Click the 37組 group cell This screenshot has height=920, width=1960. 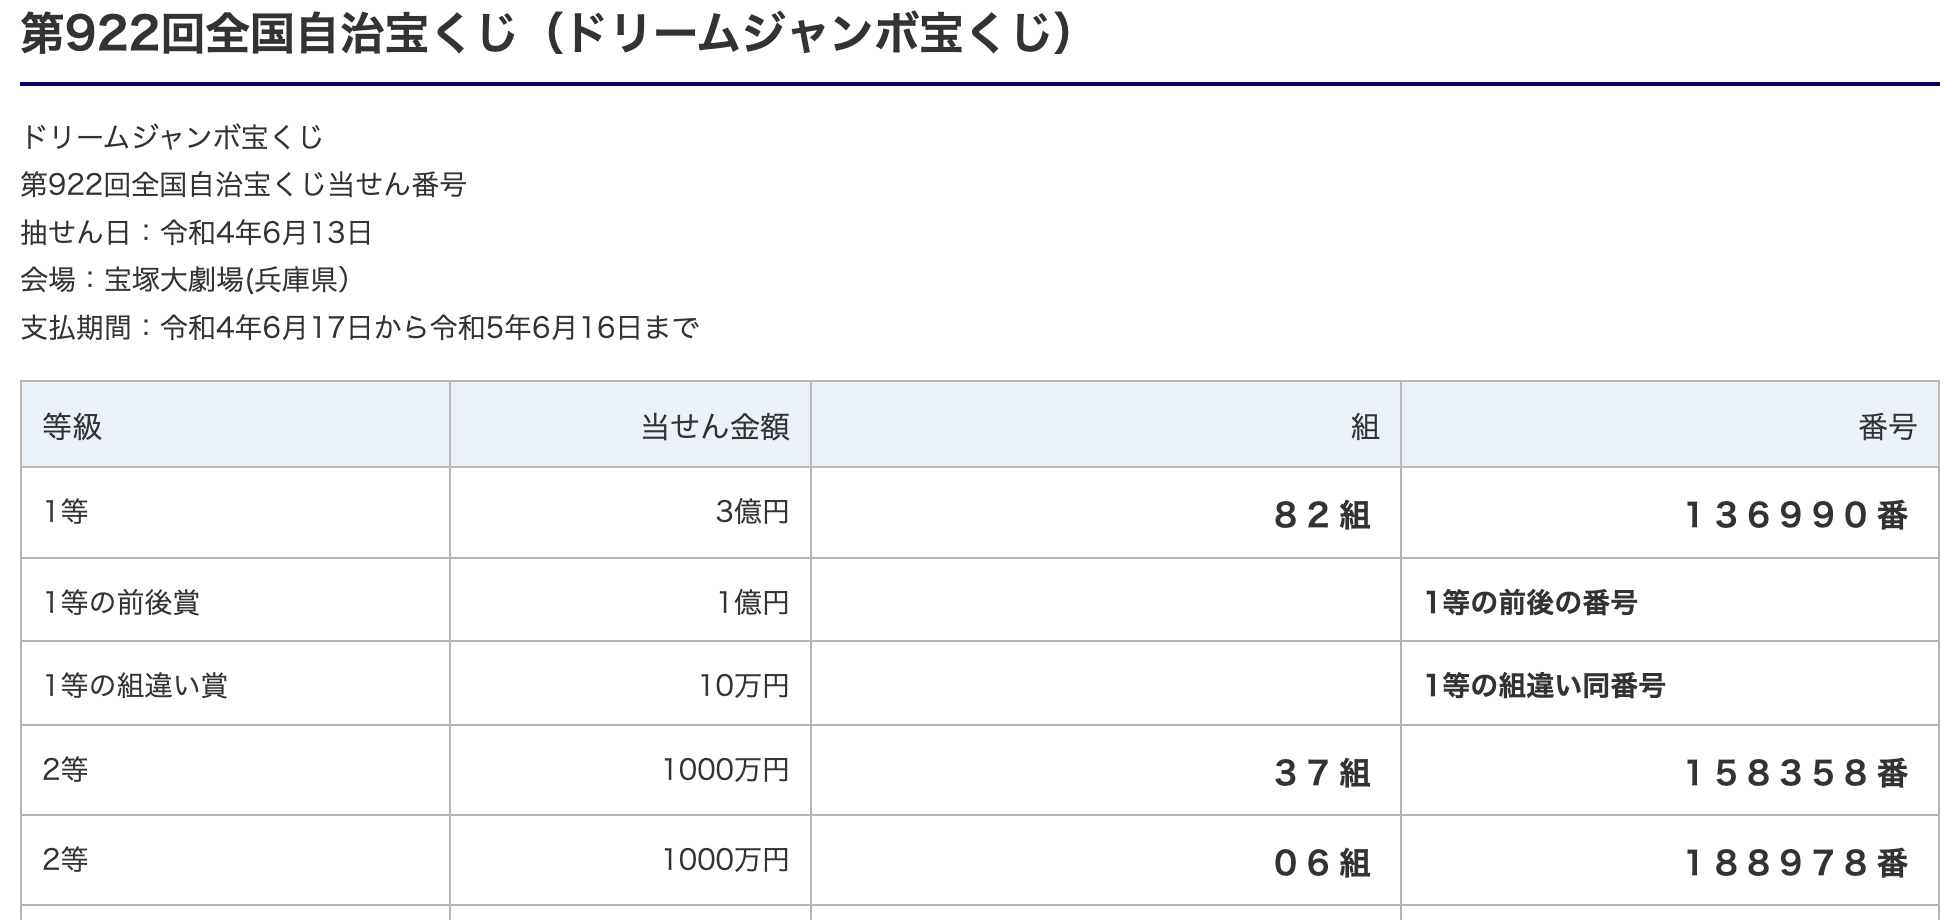click(x=1322, y=772)
